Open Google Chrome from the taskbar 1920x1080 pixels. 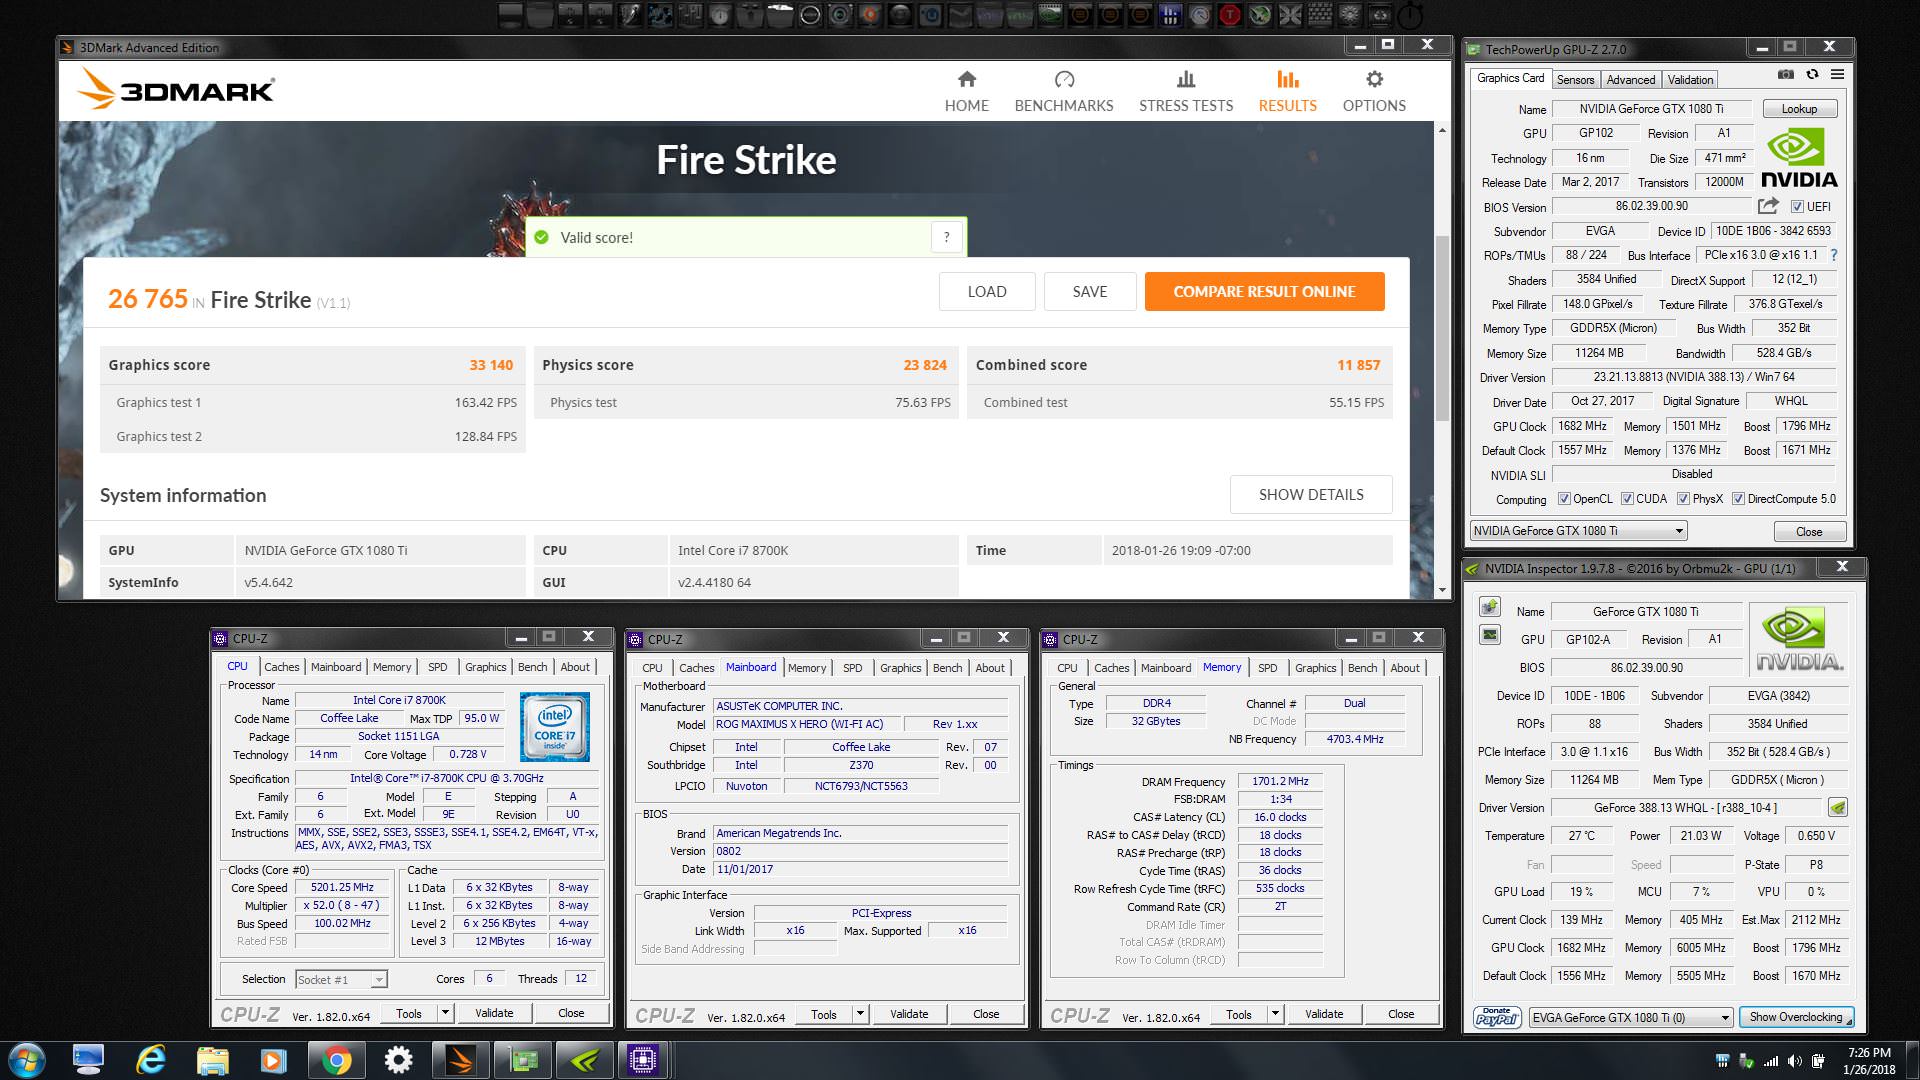336,1060
